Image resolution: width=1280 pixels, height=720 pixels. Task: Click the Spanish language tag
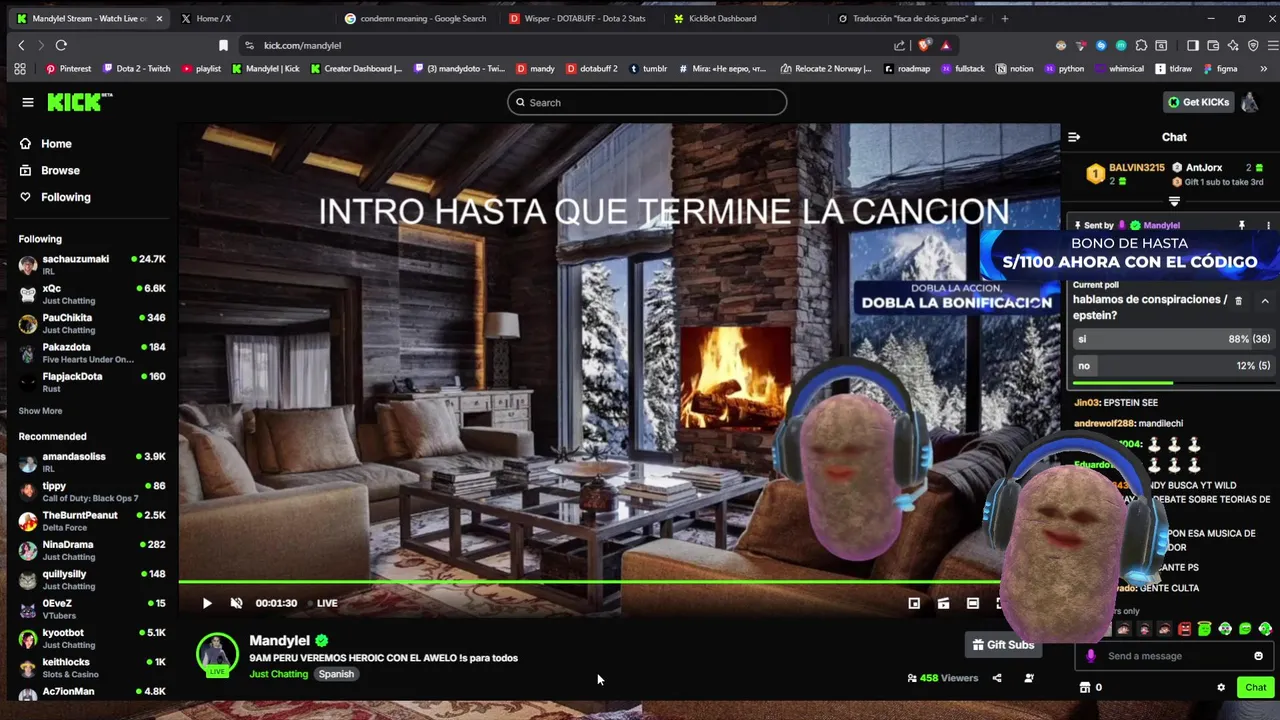coord(336,674)
